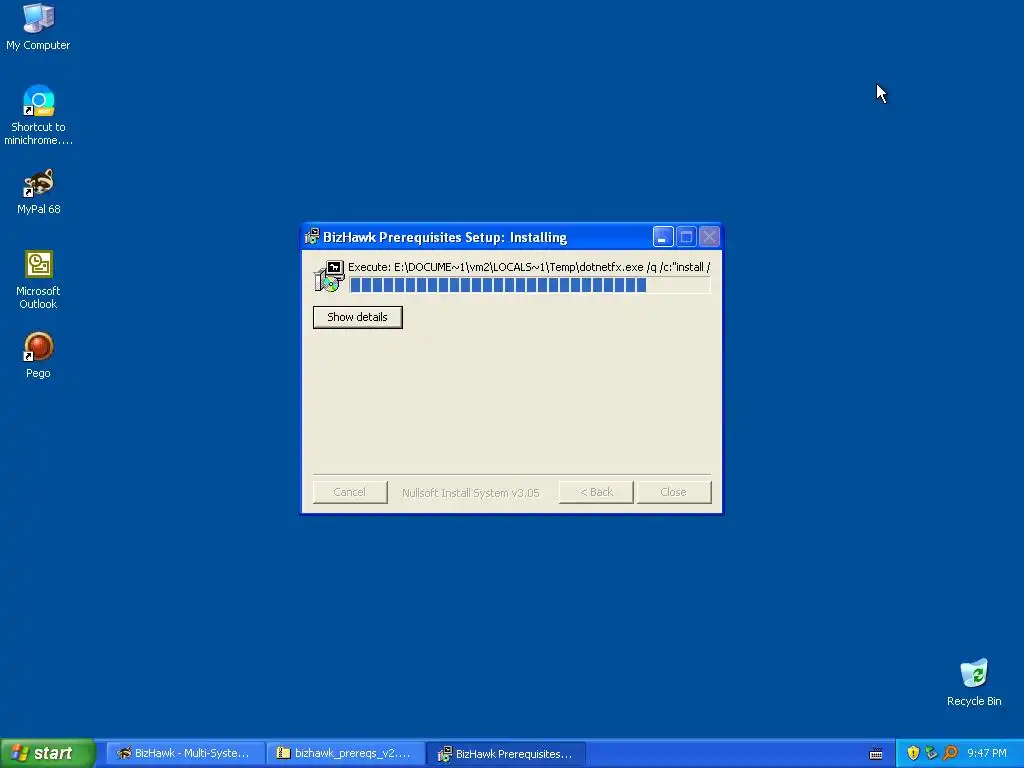Click the safely remove hardware tray icon
Image resolution: width=1024 pixels, height=768 pixels.
pos(931,753)
